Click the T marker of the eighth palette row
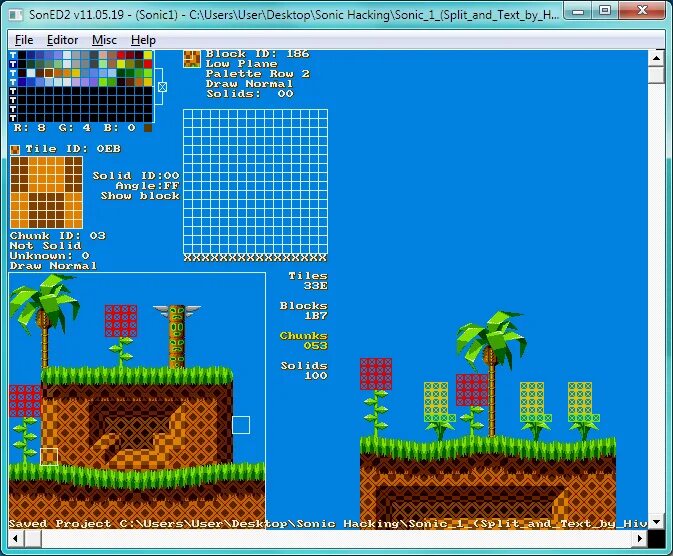 pyautogui.click(x=13, y=118)
